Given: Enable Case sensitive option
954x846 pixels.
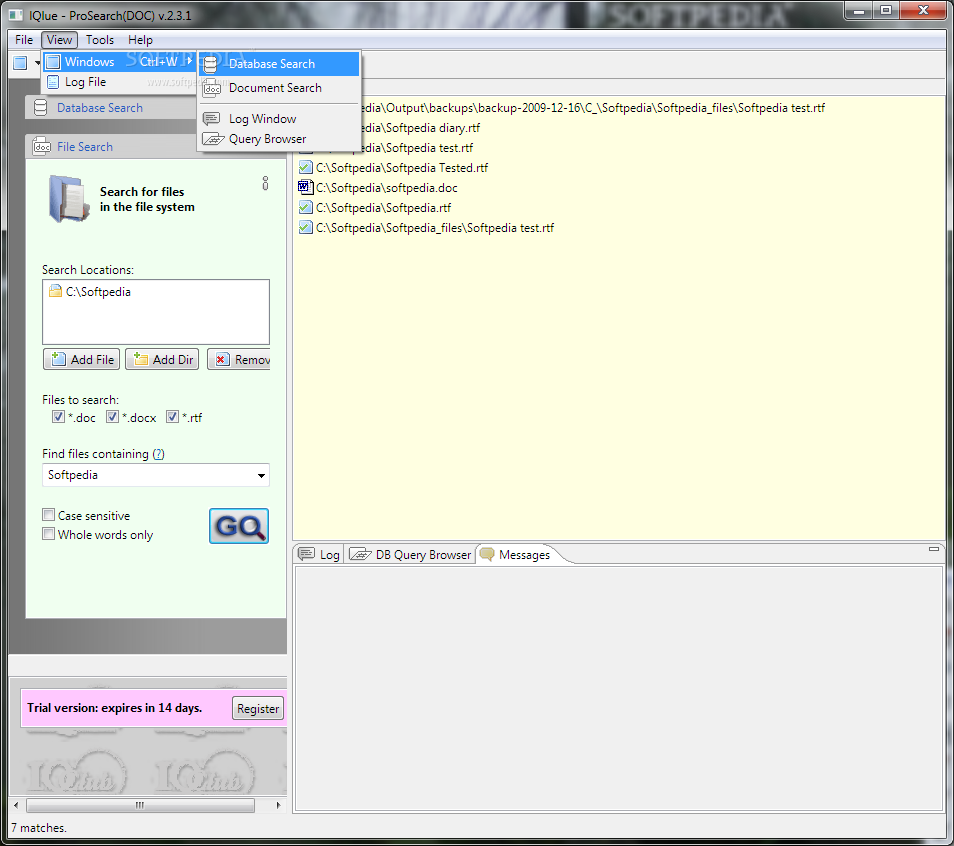Looking at the screenshot, I should [x=48, y=515].
